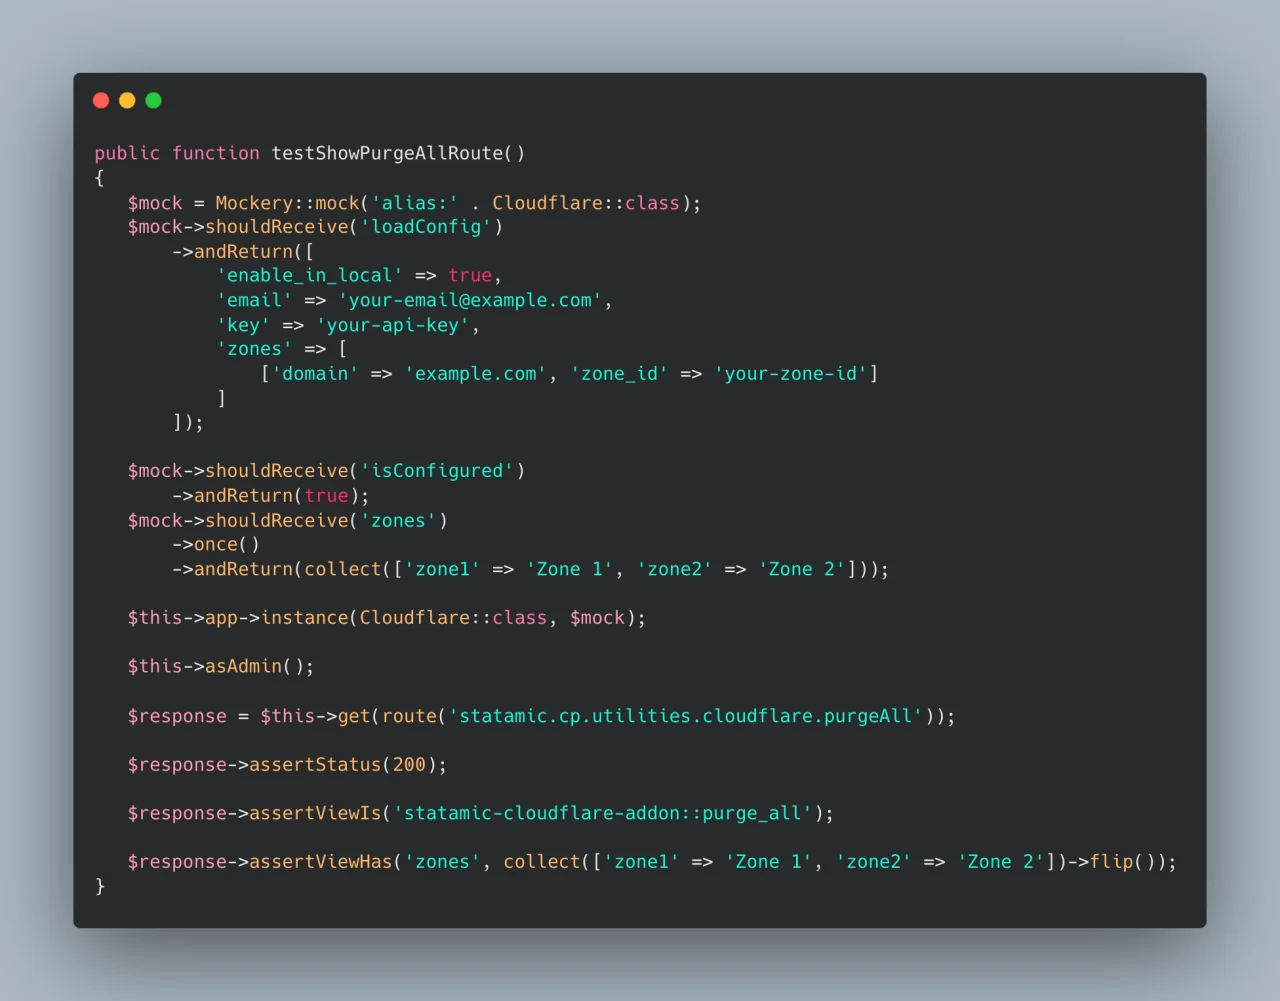The image size is (1280, 1001).
Task: Click the 'example.com' domain string
Action: [x=476, y=374]
